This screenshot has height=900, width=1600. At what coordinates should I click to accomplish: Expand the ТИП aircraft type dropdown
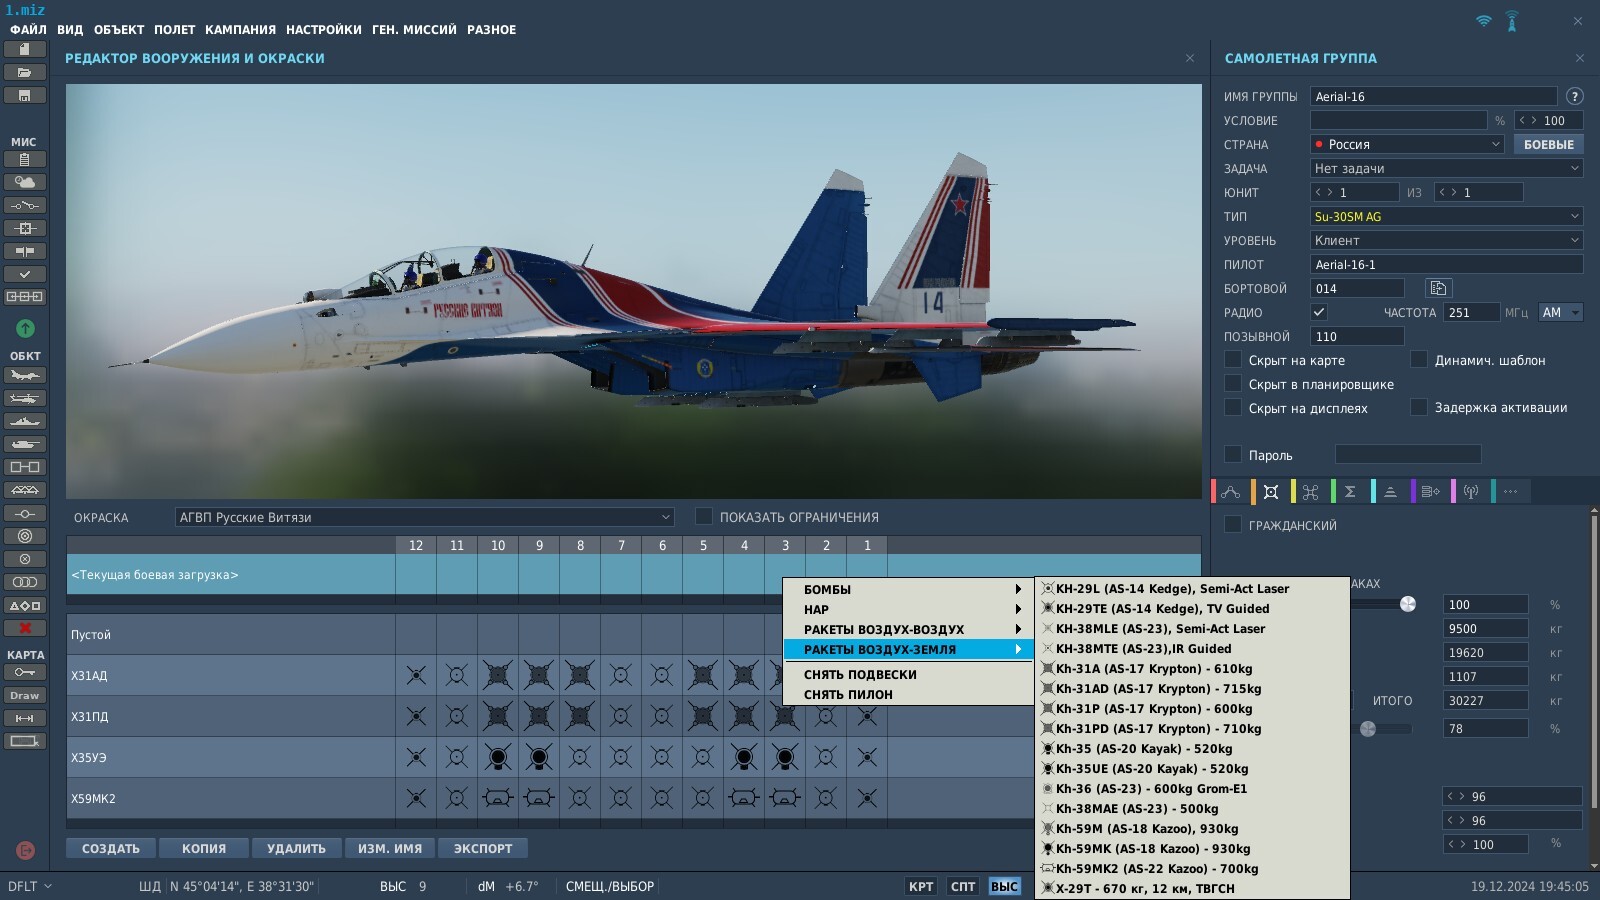click(x=1447, y=216)
